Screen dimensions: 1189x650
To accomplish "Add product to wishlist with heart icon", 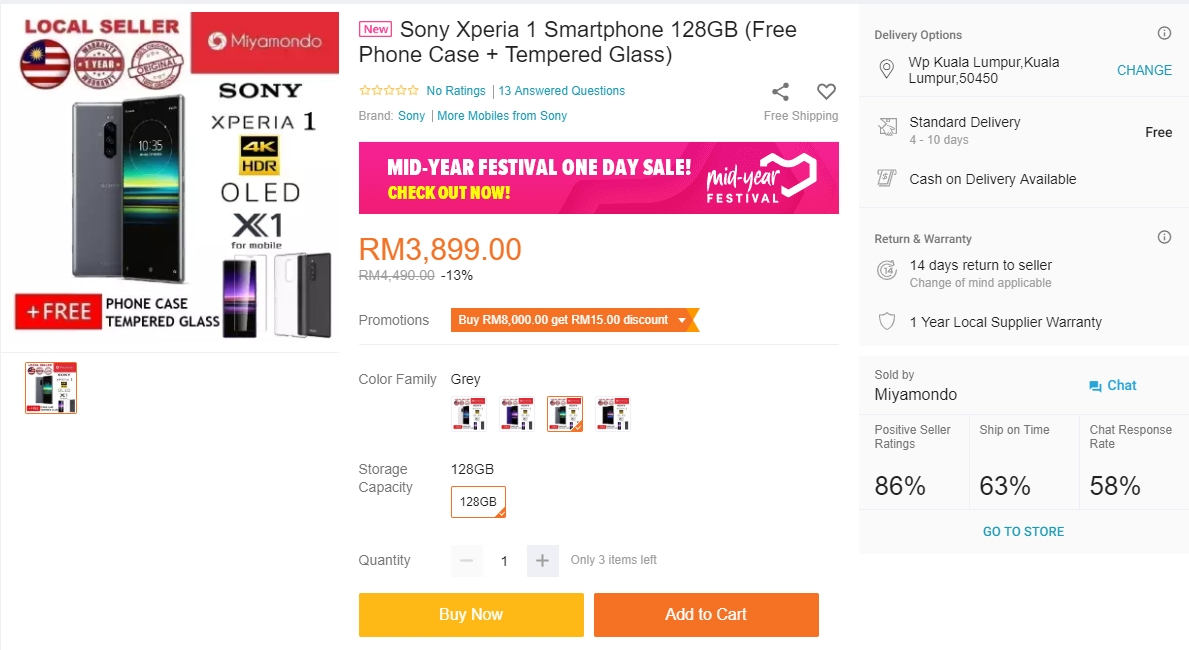I will coord(826,92).
